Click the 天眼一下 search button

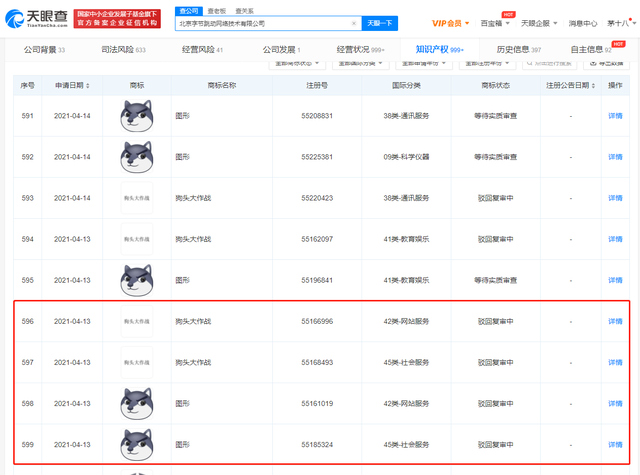[x=380, y=23]
